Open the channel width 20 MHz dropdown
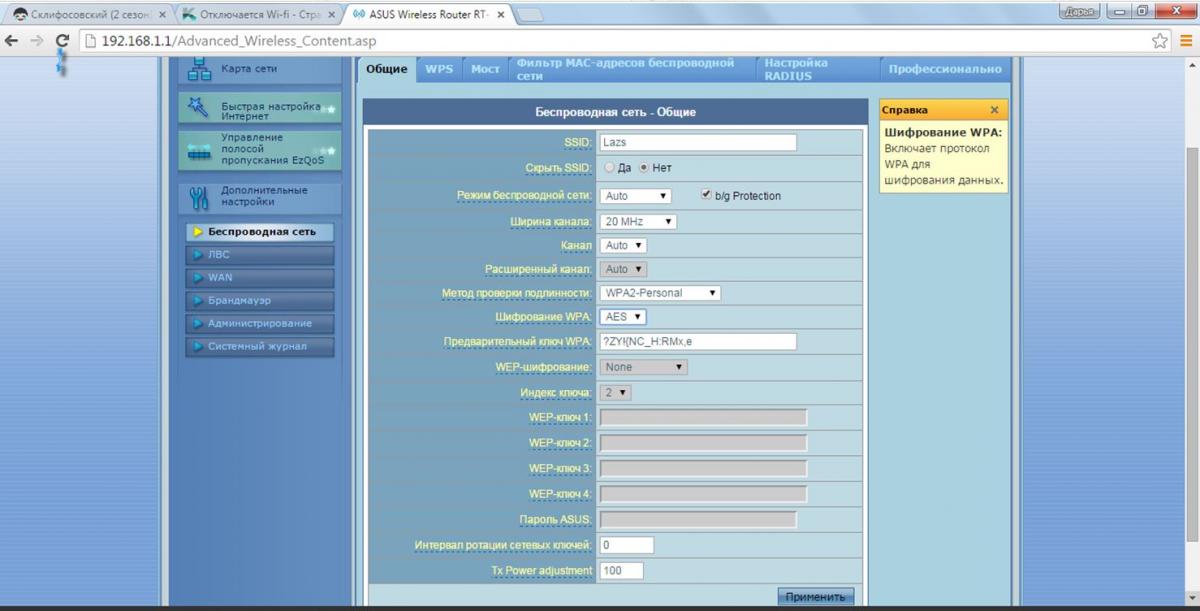Viewport: 1200px width, 611px height. coord(639,221)
